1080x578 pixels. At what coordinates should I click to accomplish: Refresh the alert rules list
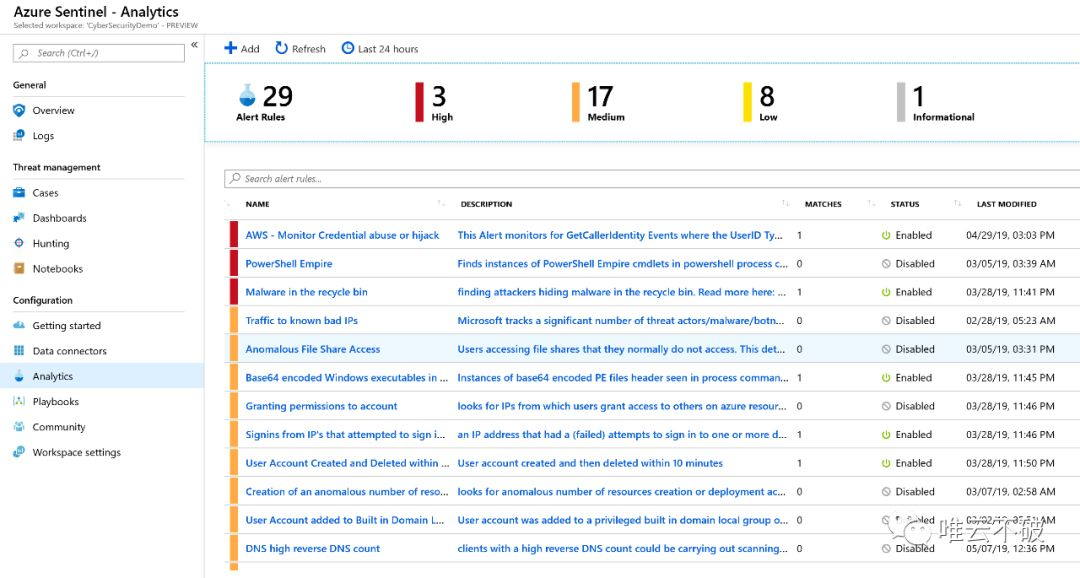(x=300, y=49)
